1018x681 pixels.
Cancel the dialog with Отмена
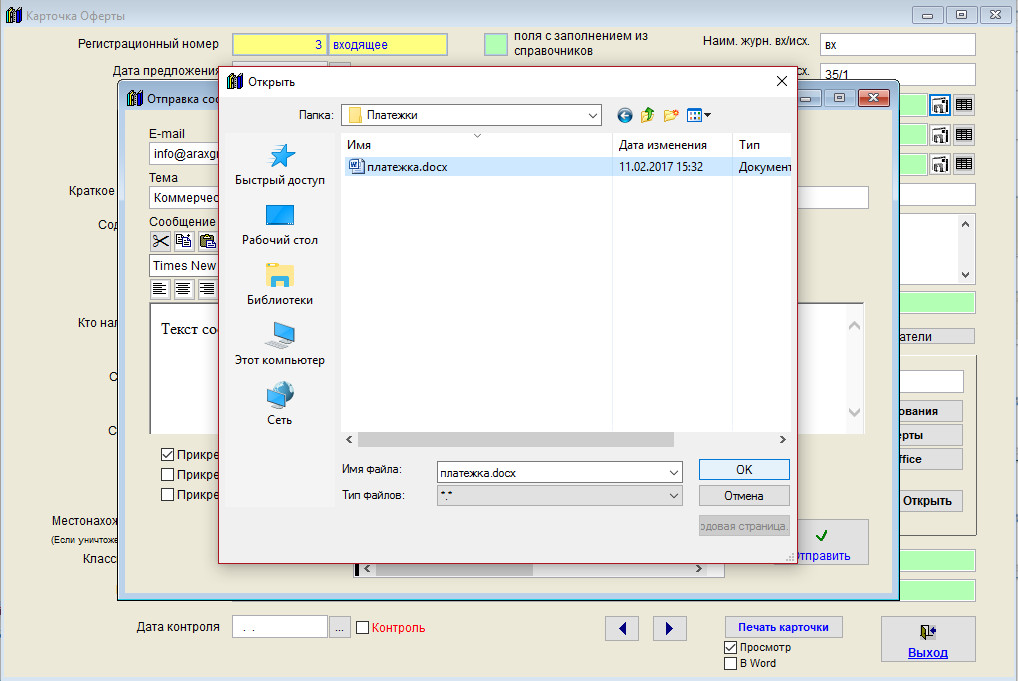coord(744,495)
